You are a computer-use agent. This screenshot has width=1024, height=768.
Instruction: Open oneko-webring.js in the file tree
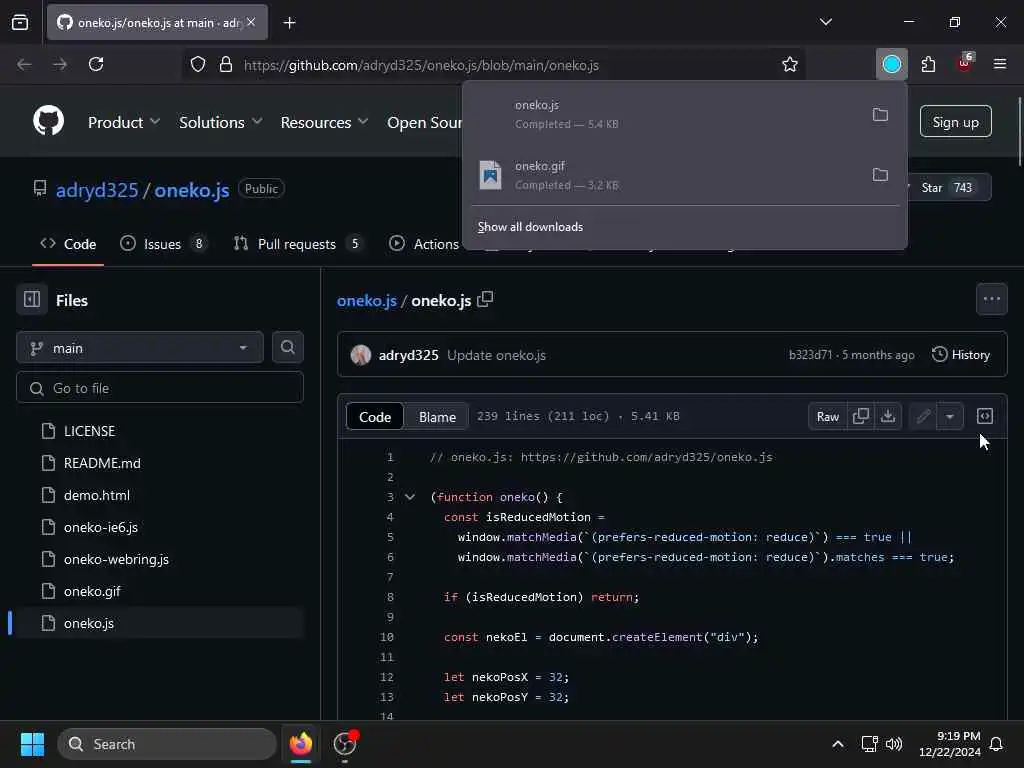pos(116,559)
